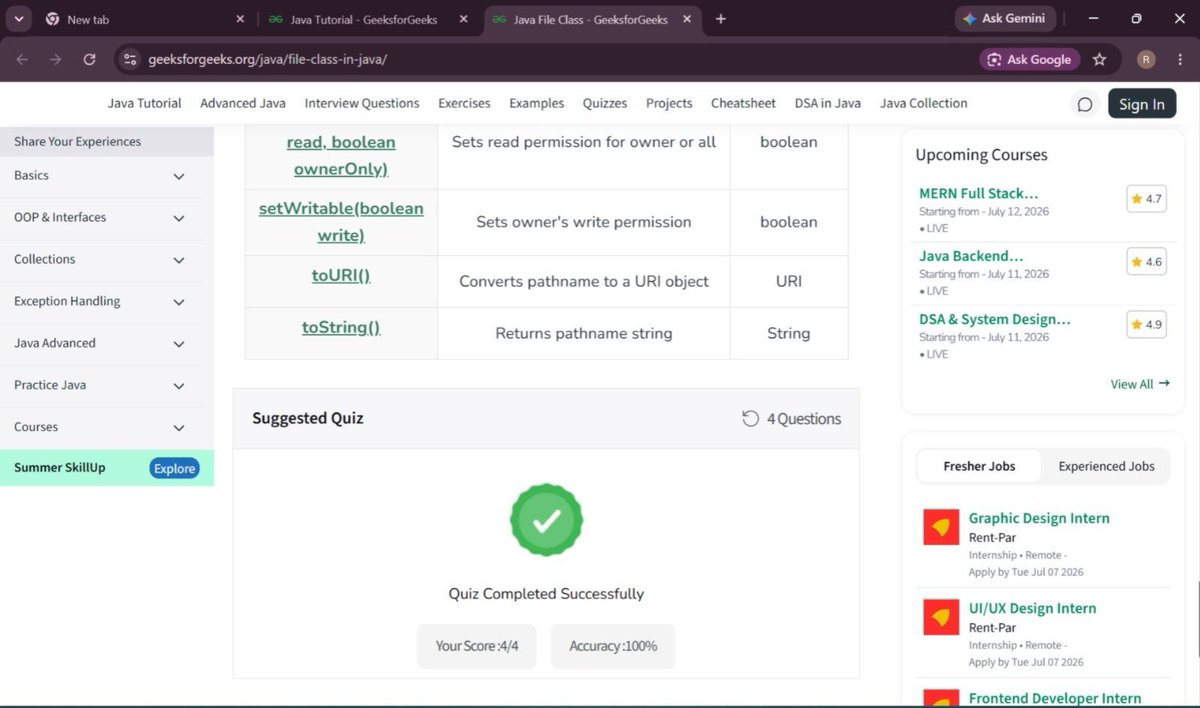Open the read, boolean ownerOnly) link
The width and height of the screenshot is (1200, 708).
click(x=341, y=155)
